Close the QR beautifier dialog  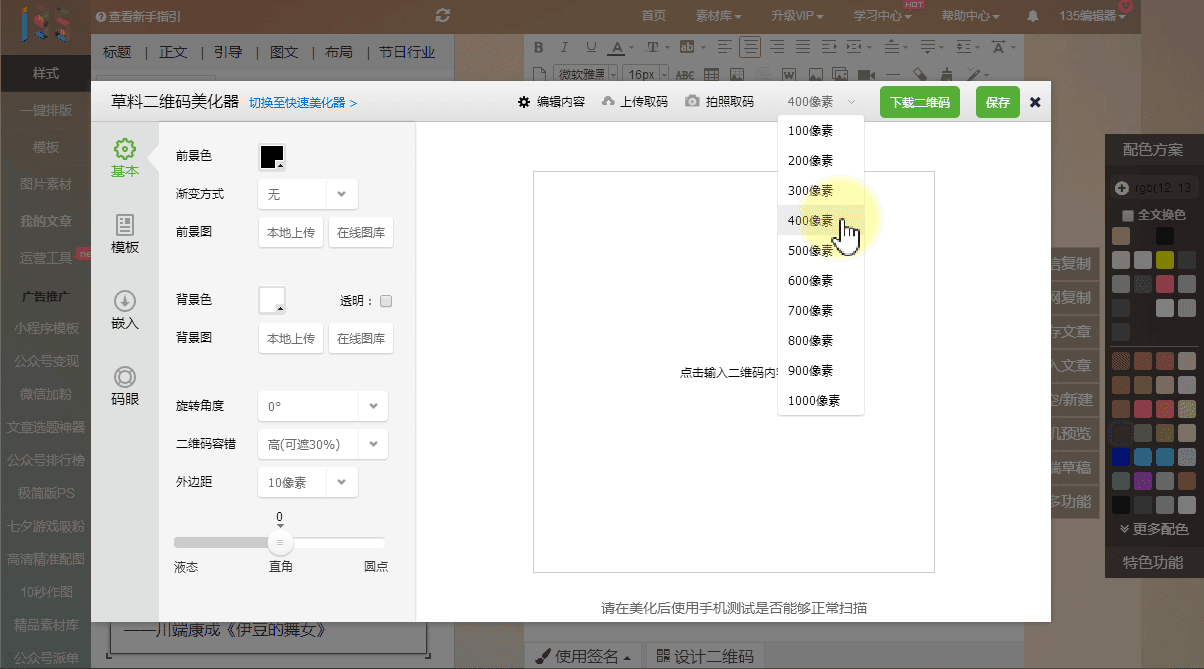tap(1035, 102)
